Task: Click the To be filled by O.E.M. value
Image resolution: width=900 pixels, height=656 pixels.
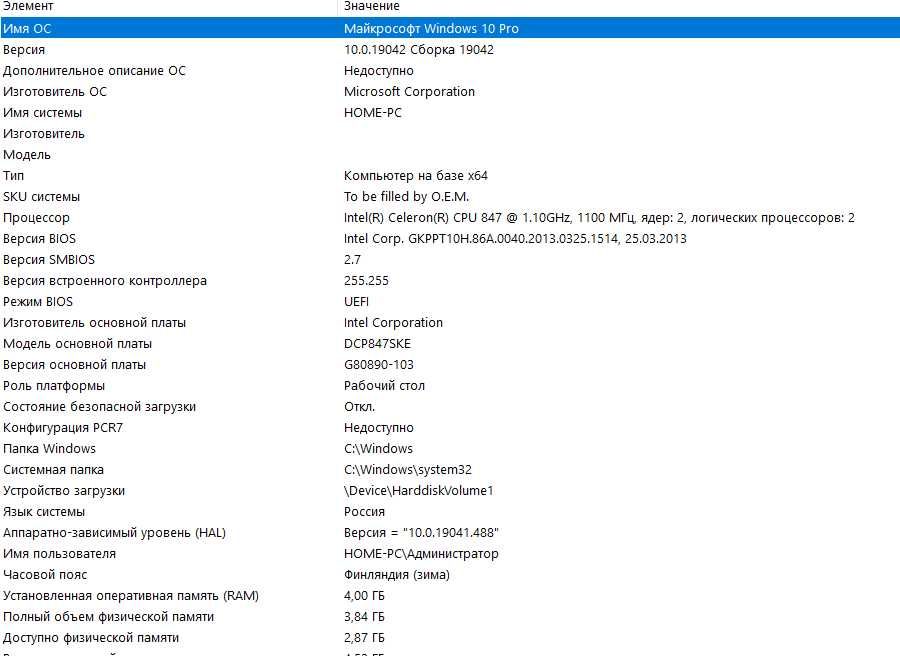Action: pyautogui.click(x=406, y=197)
